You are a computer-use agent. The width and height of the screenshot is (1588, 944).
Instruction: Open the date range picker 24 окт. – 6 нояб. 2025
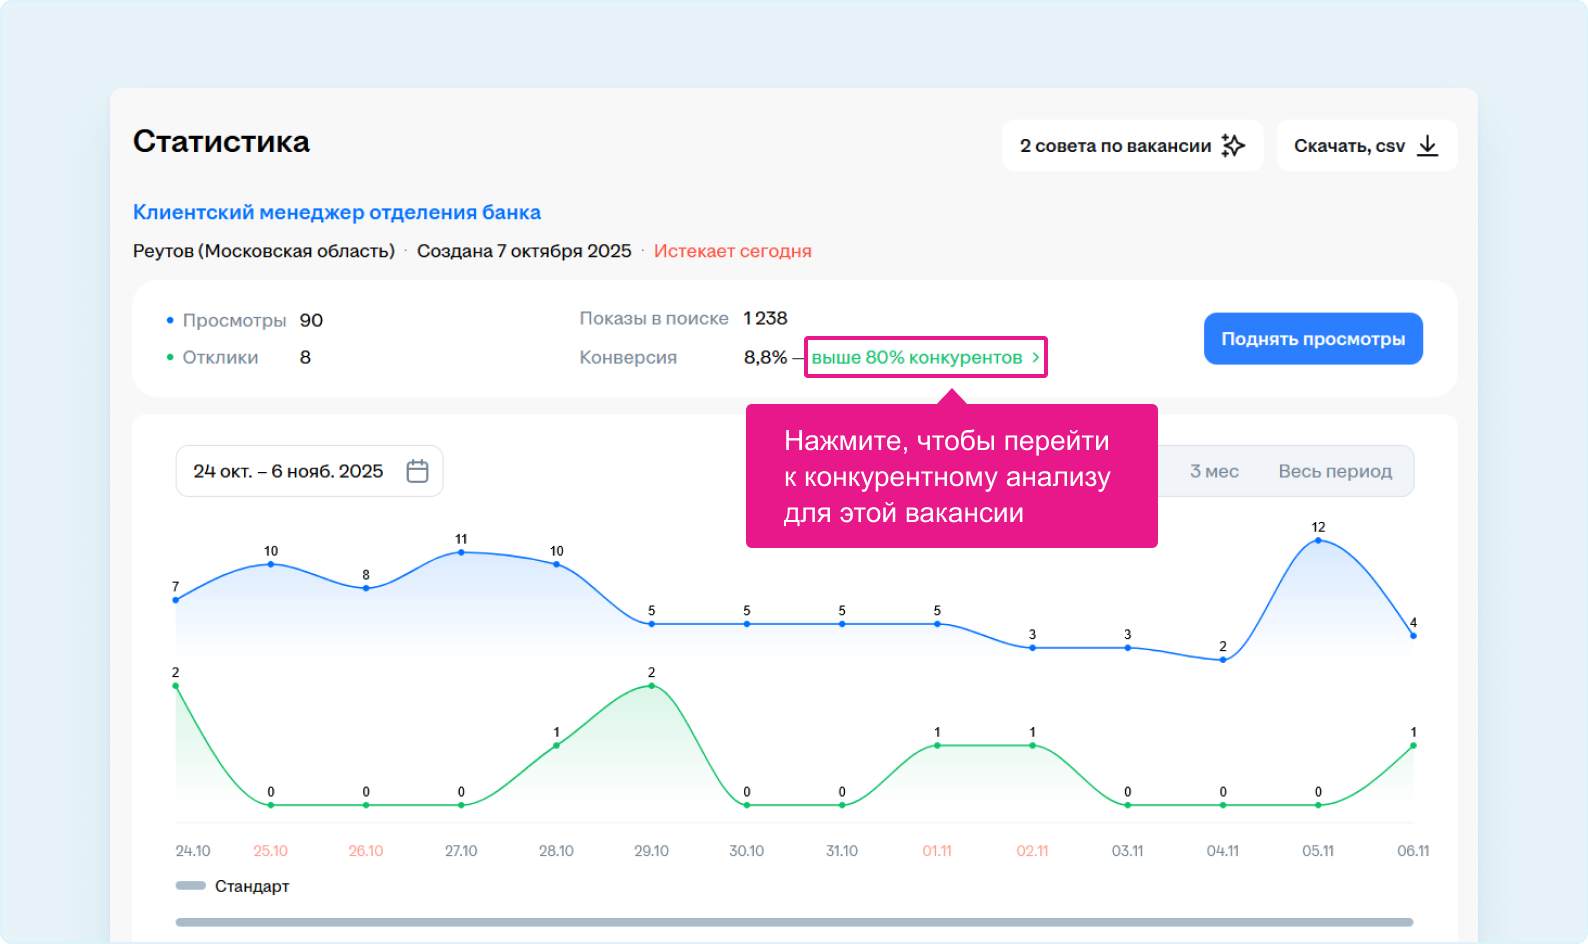tap(289, 471)
